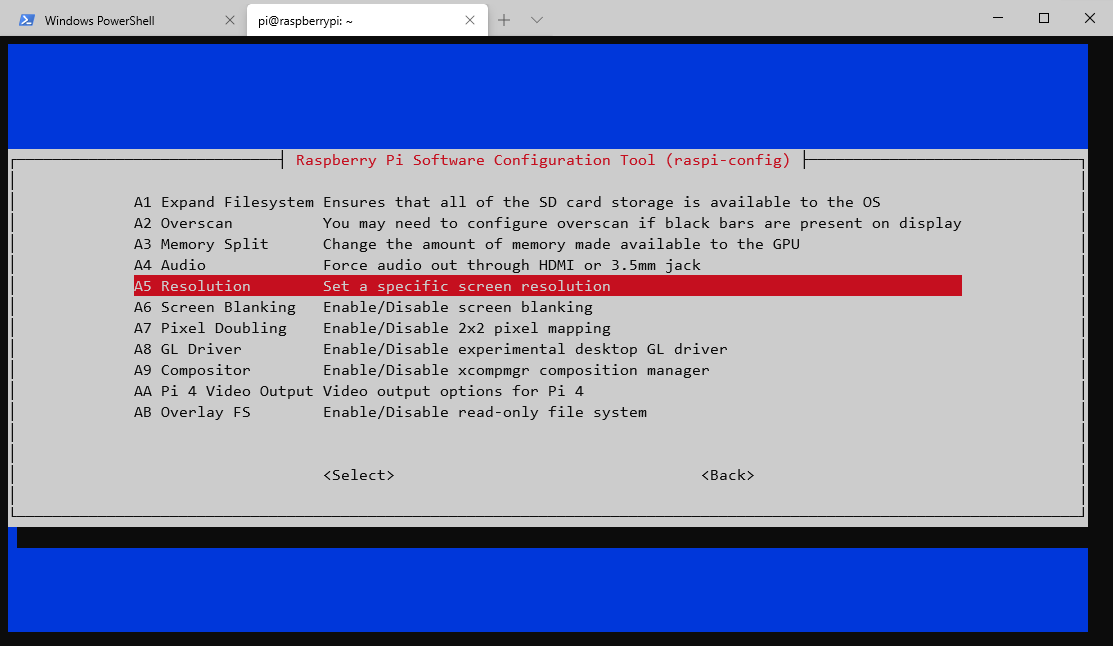Viewport: 1113px width, 646px height.
Task: Open the new tab profile dropdown arrow
Action: click(x=537, y=21)
